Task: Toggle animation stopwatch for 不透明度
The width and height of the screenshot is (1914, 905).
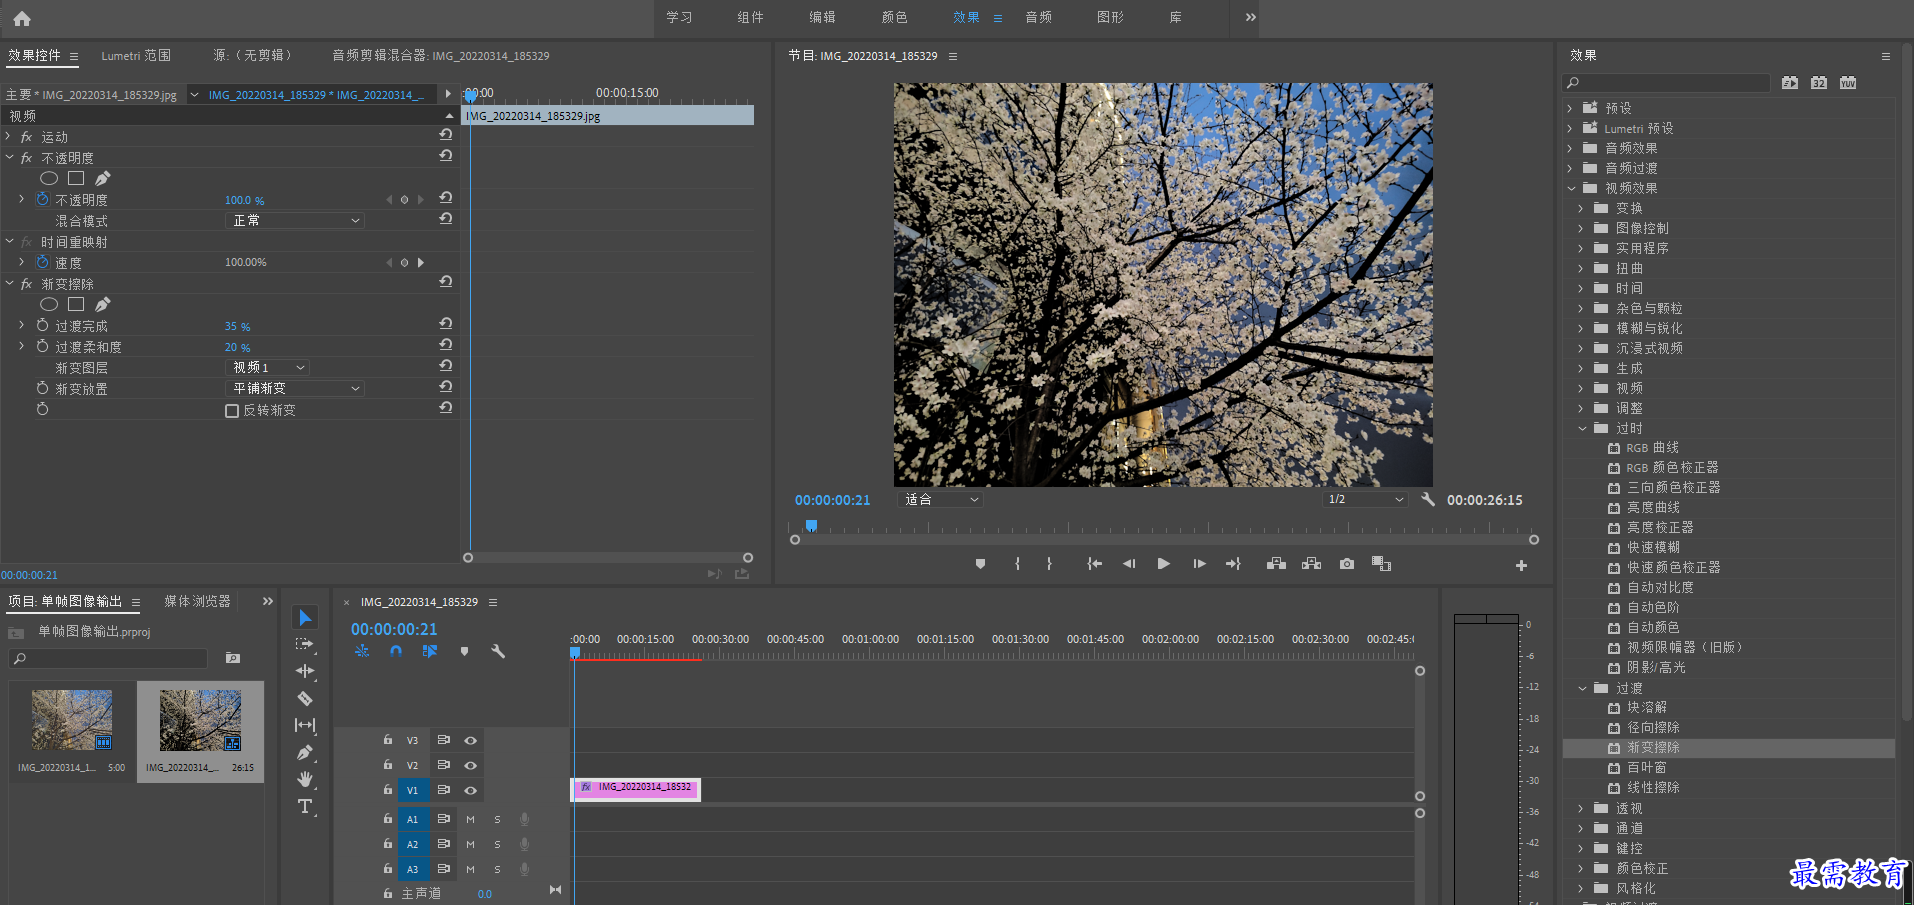Action: (x=42, y=199)
